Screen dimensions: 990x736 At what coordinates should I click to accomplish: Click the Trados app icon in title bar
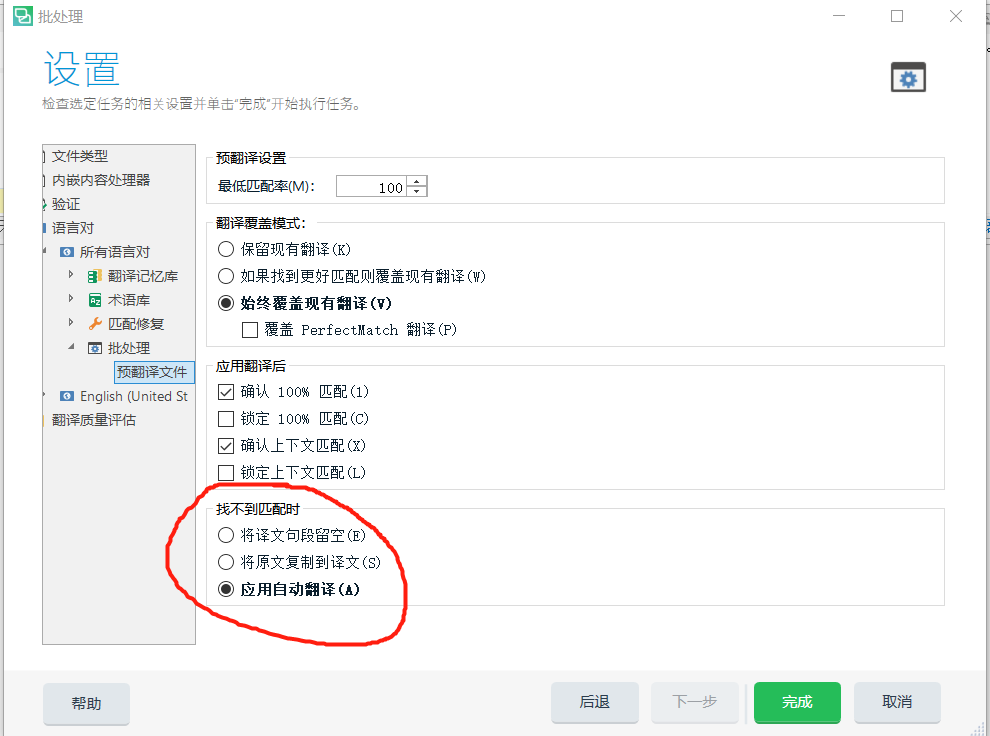pos(23,16)
